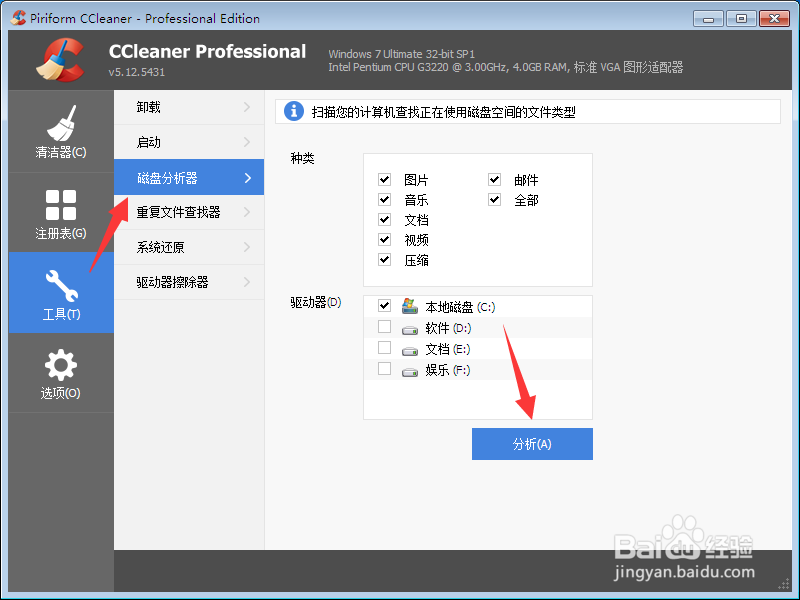The width and height of the screenshot is (800, 600).
Task: Minimize the CCleaner window
Action: [x=708, y=19]
